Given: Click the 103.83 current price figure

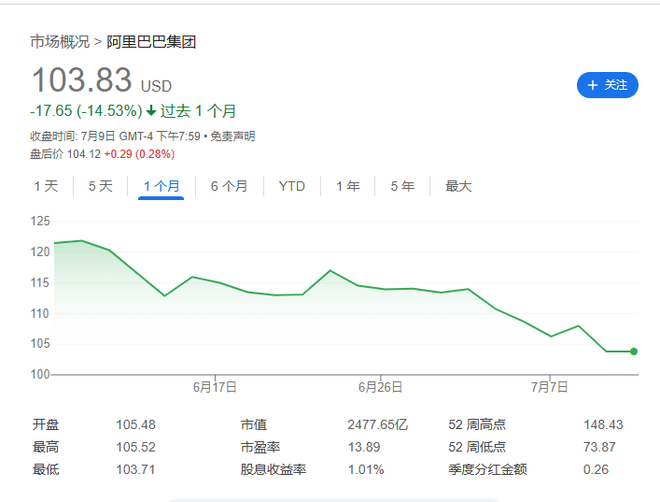Looking at the screenshot, I should [81, 82].
